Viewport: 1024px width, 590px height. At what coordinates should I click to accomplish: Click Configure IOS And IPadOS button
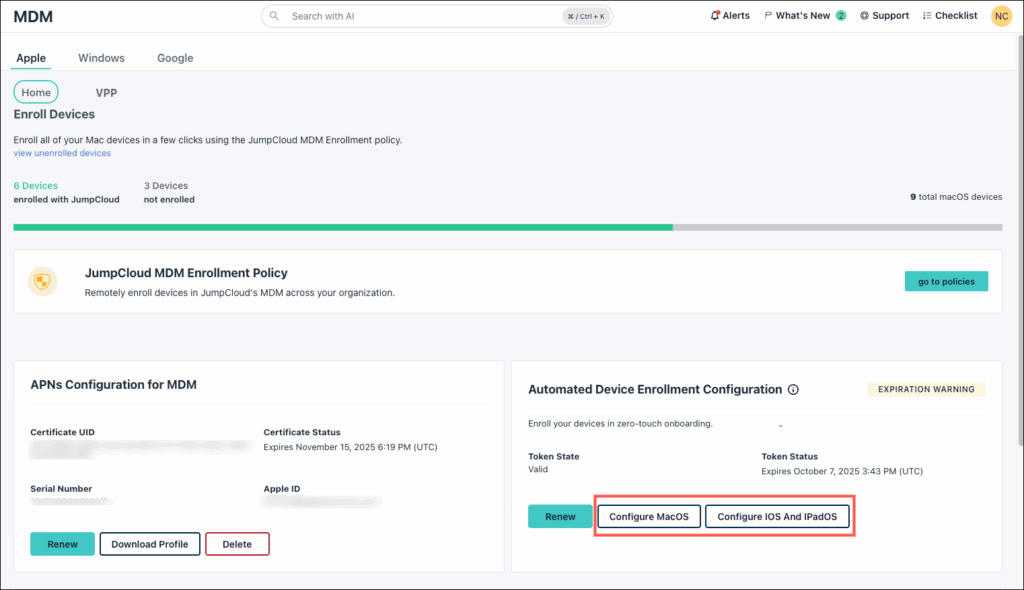point(777,516)
